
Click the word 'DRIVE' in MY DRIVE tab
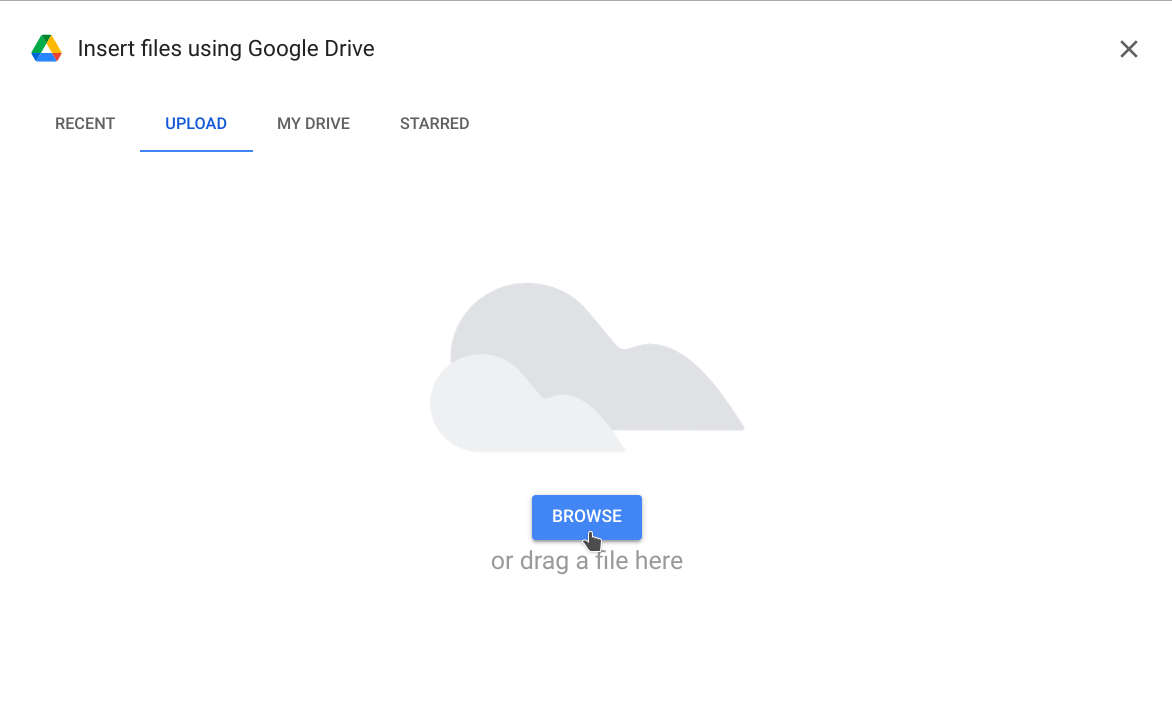[327, 123]
